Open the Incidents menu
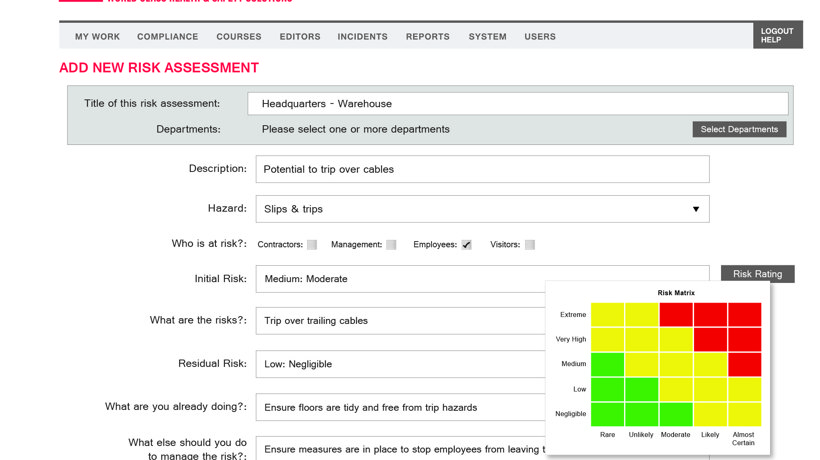Screen dimensions: 820x460 tap(362, 37)
